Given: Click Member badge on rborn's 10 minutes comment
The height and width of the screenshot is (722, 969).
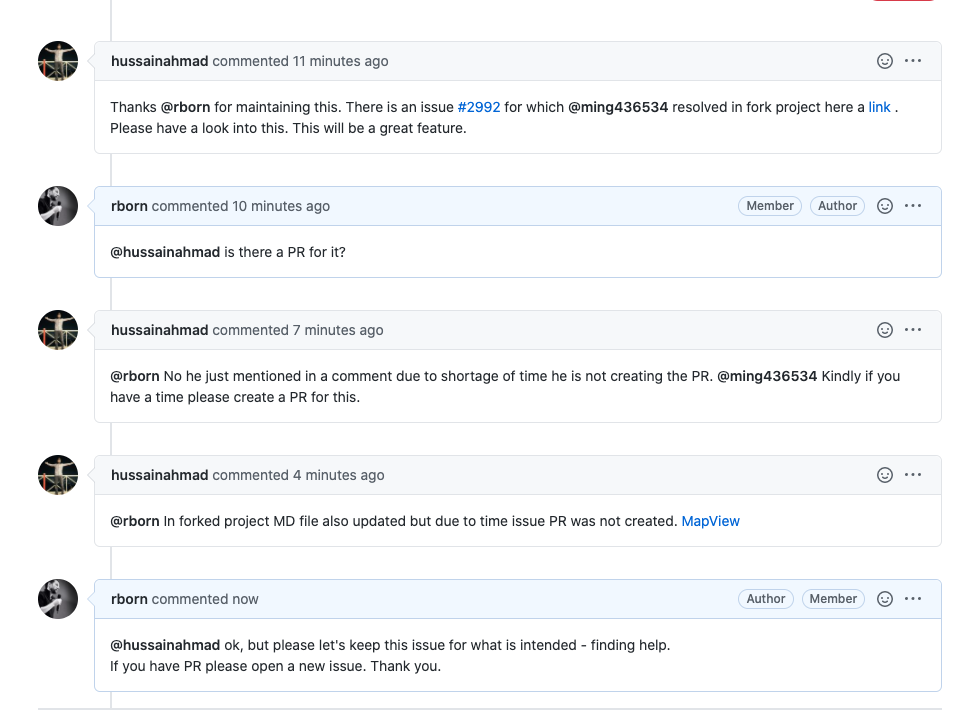Looking at the screenshot, I should tap(769, 206).
